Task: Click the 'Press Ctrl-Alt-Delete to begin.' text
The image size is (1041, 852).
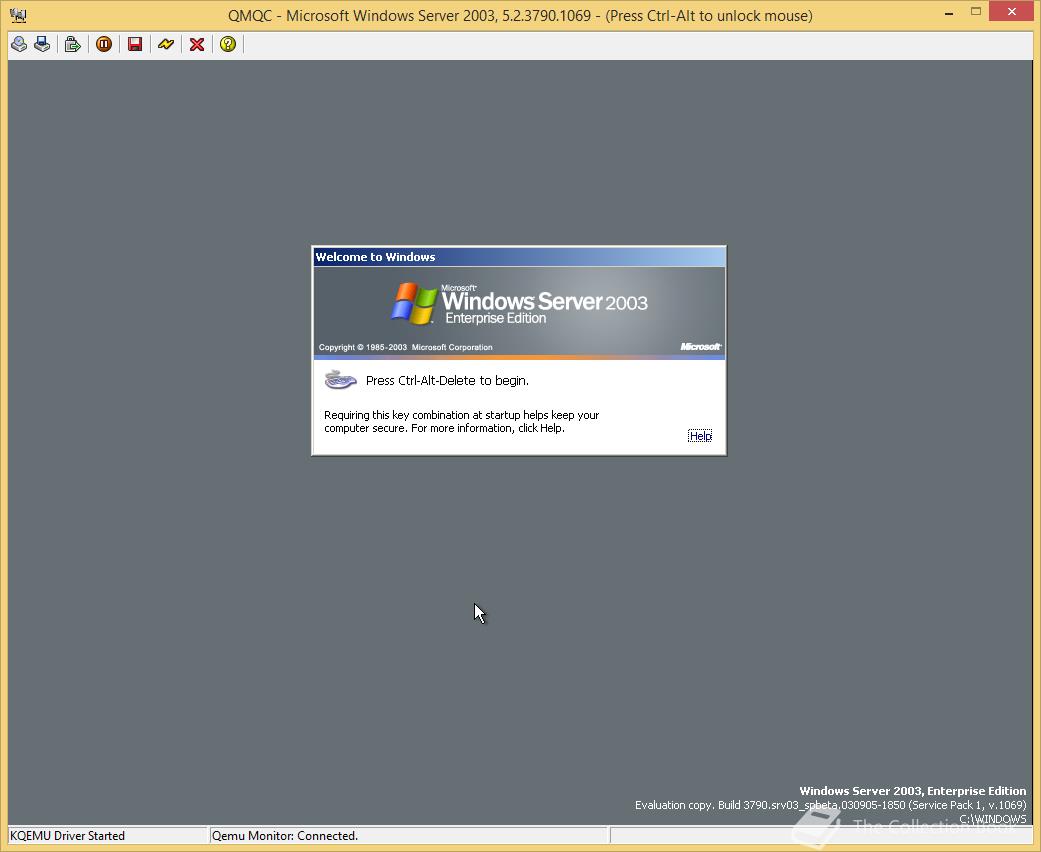Action: (x=447, y=381)
